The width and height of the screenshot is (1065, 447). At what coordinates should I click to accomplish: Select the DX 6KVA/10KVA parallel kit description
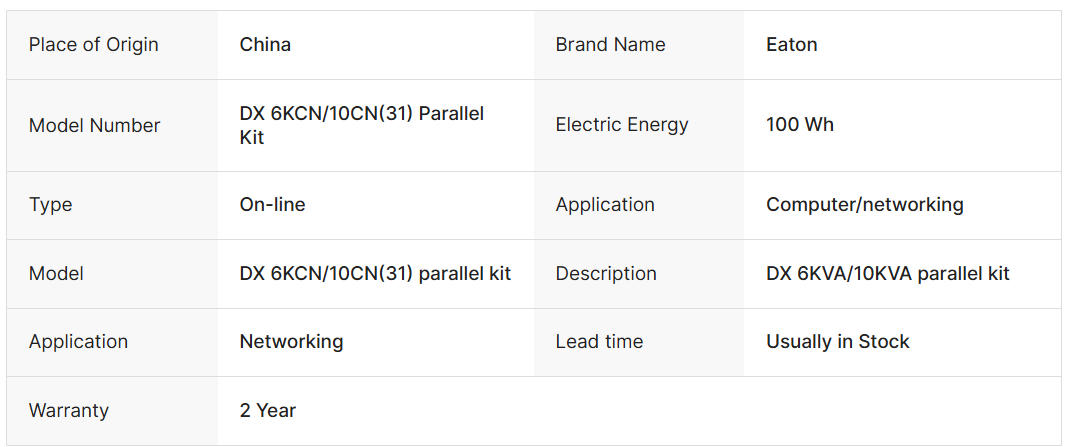tap(887, 274)
